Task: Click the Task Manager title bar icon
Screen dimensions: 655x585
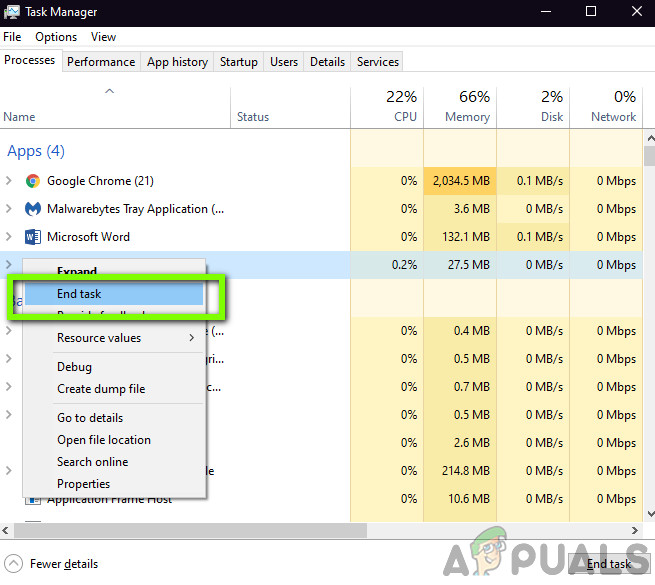Action: click(x=12, y=12)
